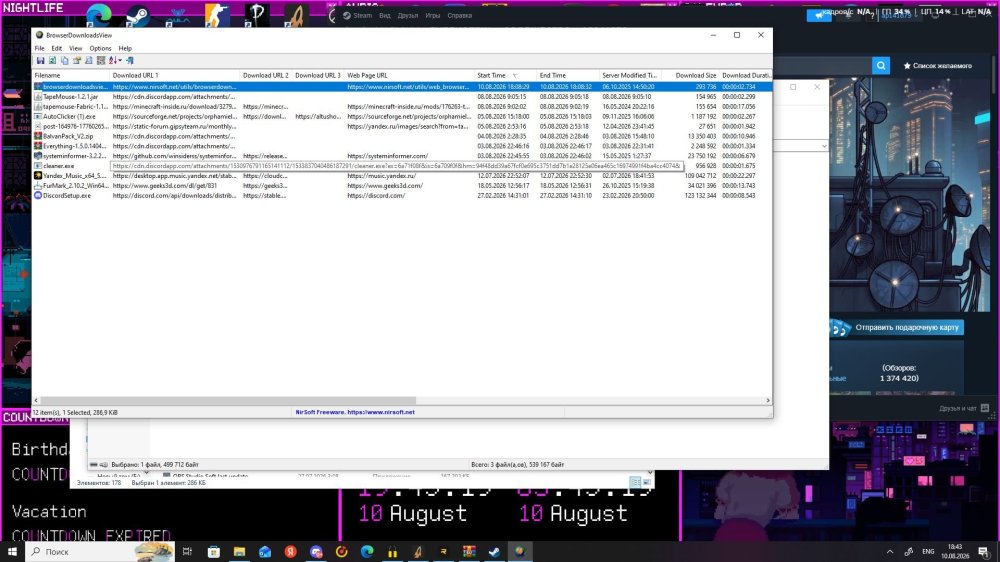Select the Yandex_Music_x64 file icon
The width and height of the screenshot is (1000, 562).
tap(38, 176)
